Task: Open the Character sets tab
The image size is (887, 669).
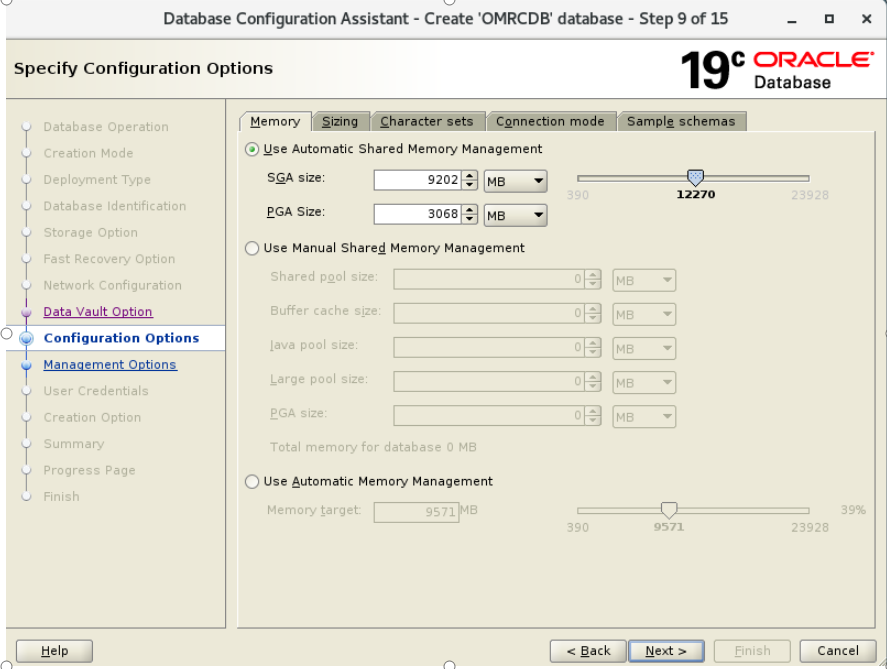Action: [428, 121]
